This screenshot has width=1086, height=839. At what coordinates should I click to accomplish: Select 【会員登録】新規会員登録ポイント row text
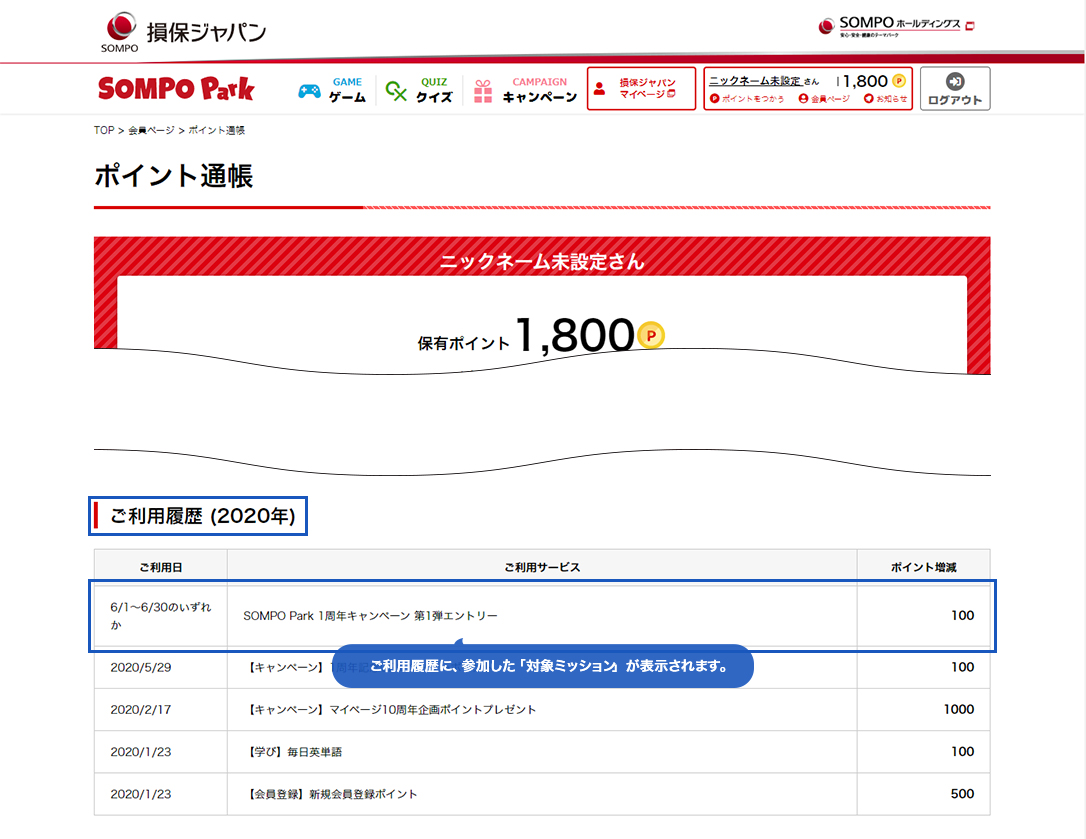point(332,794)
